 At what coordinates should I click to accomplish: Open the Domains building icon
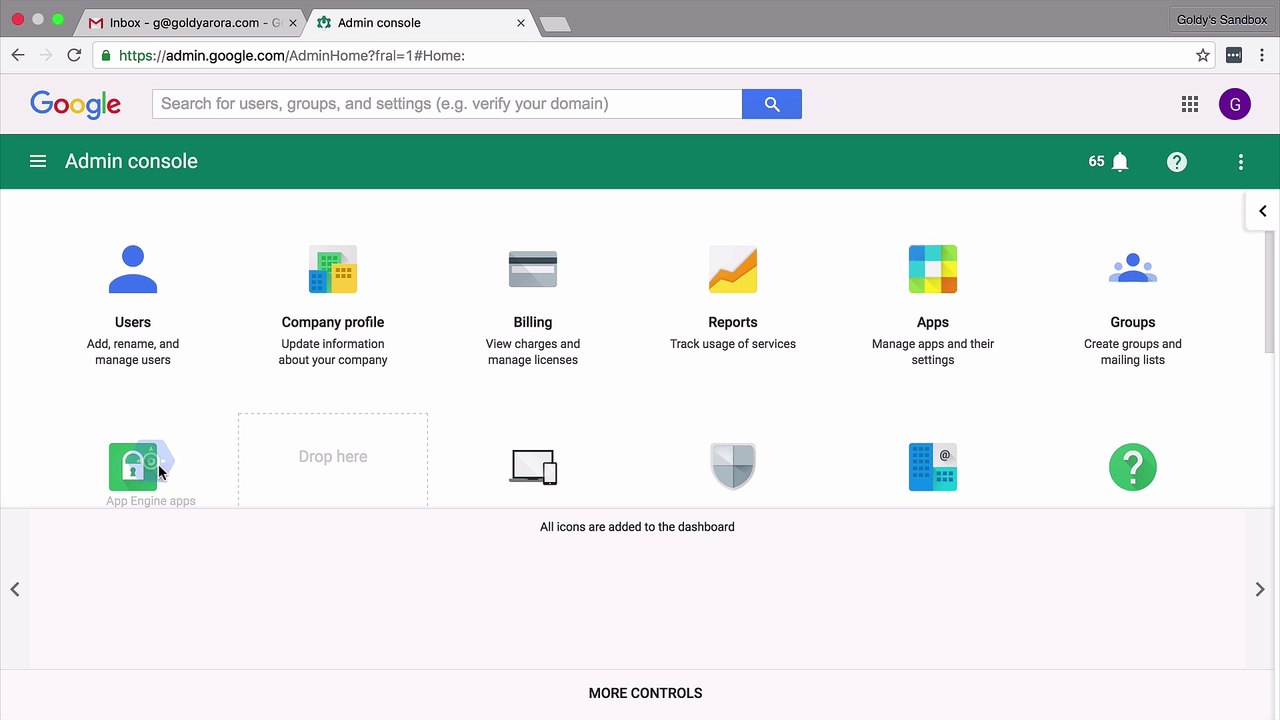(x=933, y=467)
